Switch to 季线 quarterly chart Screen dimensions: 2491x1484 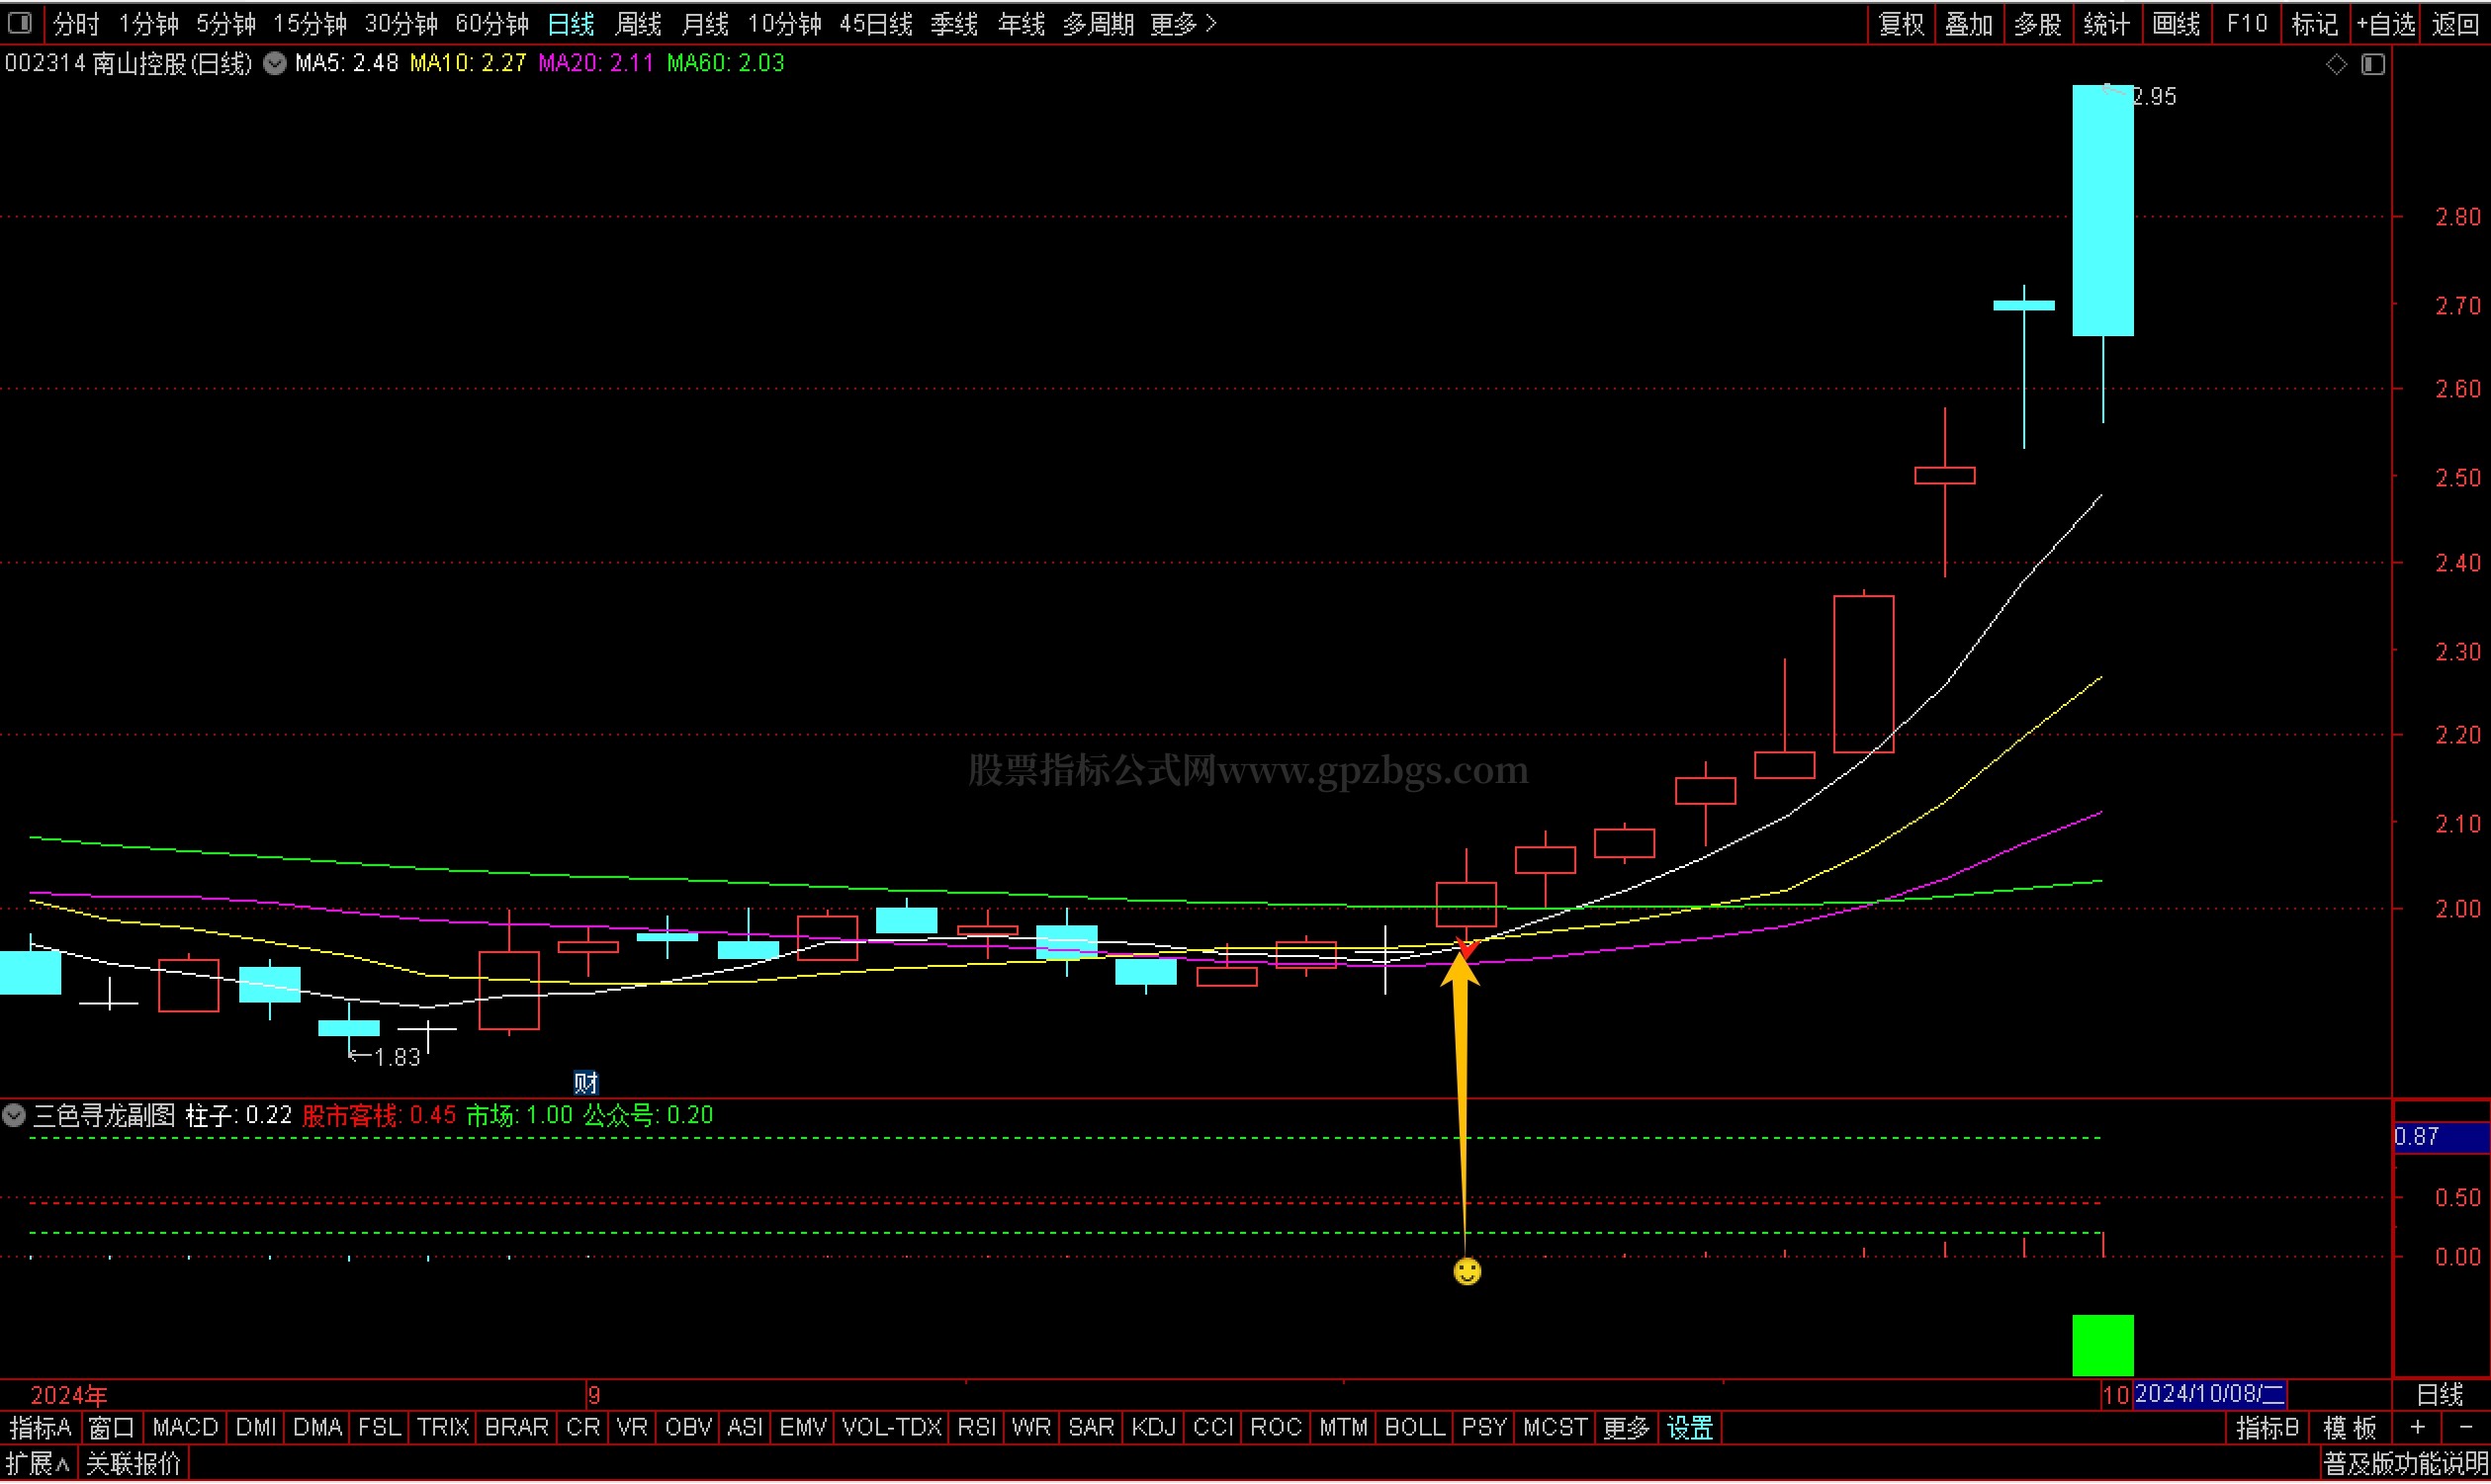954,24
